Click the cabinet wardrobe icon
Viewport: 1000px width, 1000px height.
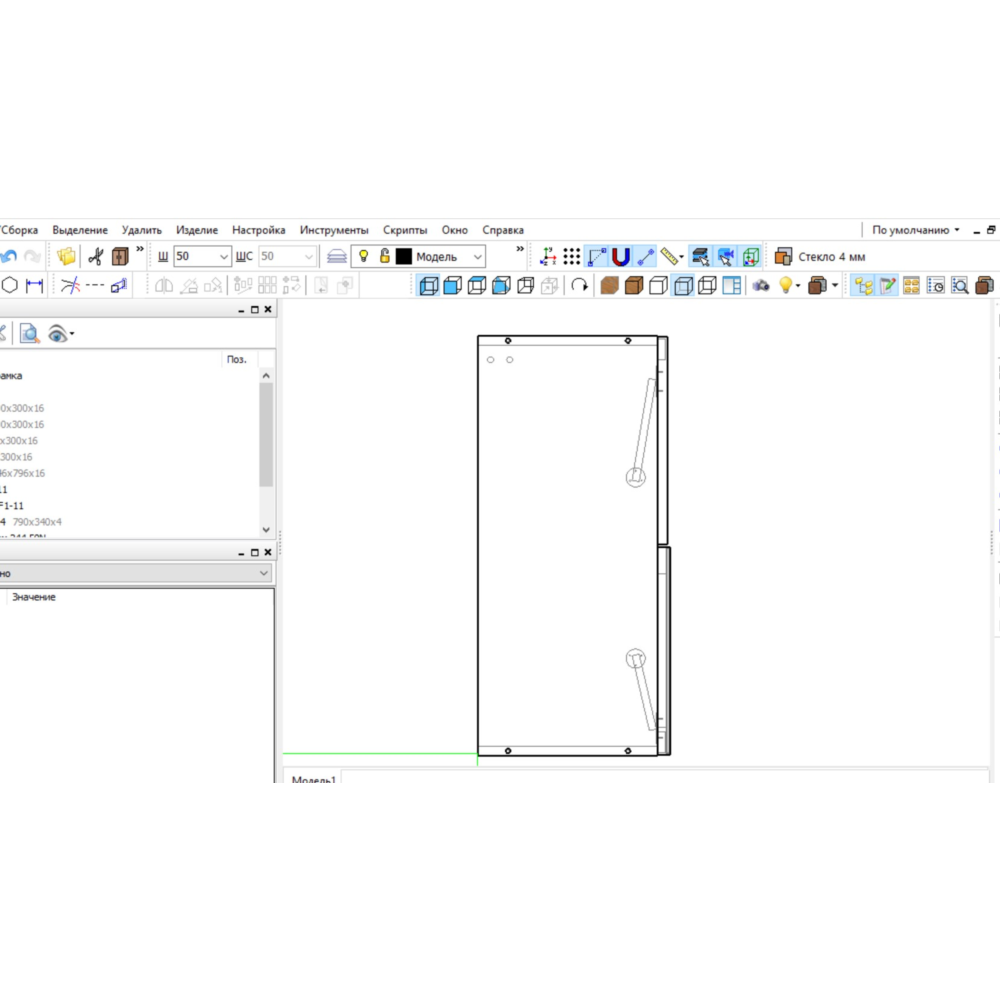click(x=120, y=256)
